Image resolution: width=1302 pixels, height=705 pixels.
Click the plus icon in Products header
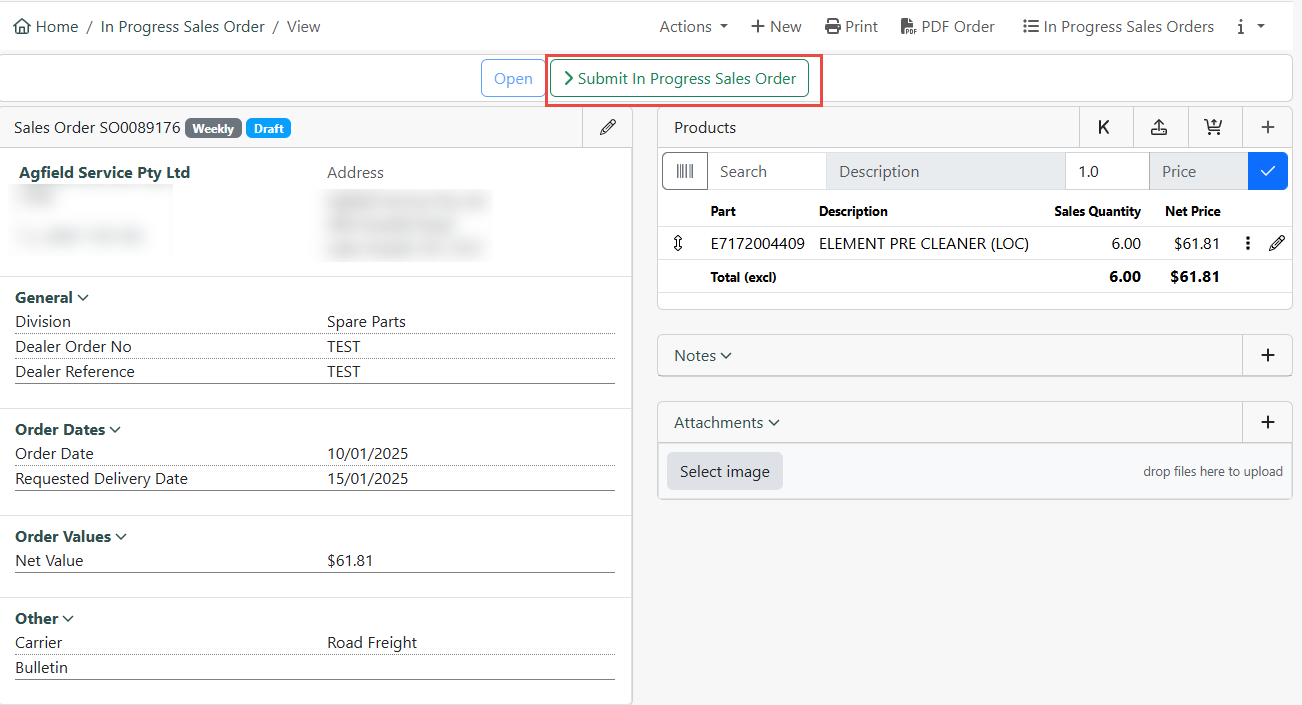click(x=1267, y=128)
